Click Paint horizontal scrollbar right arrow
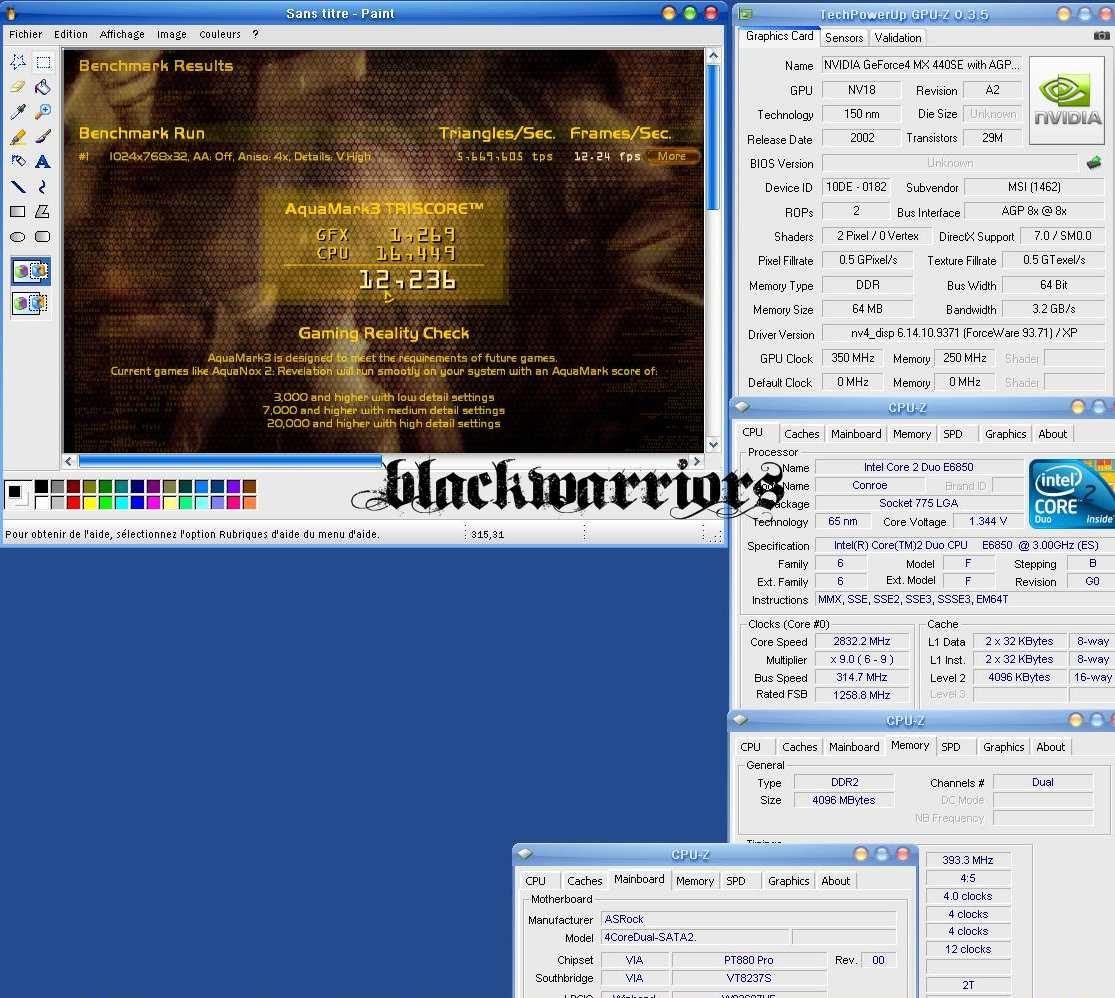 click(698, 461)
